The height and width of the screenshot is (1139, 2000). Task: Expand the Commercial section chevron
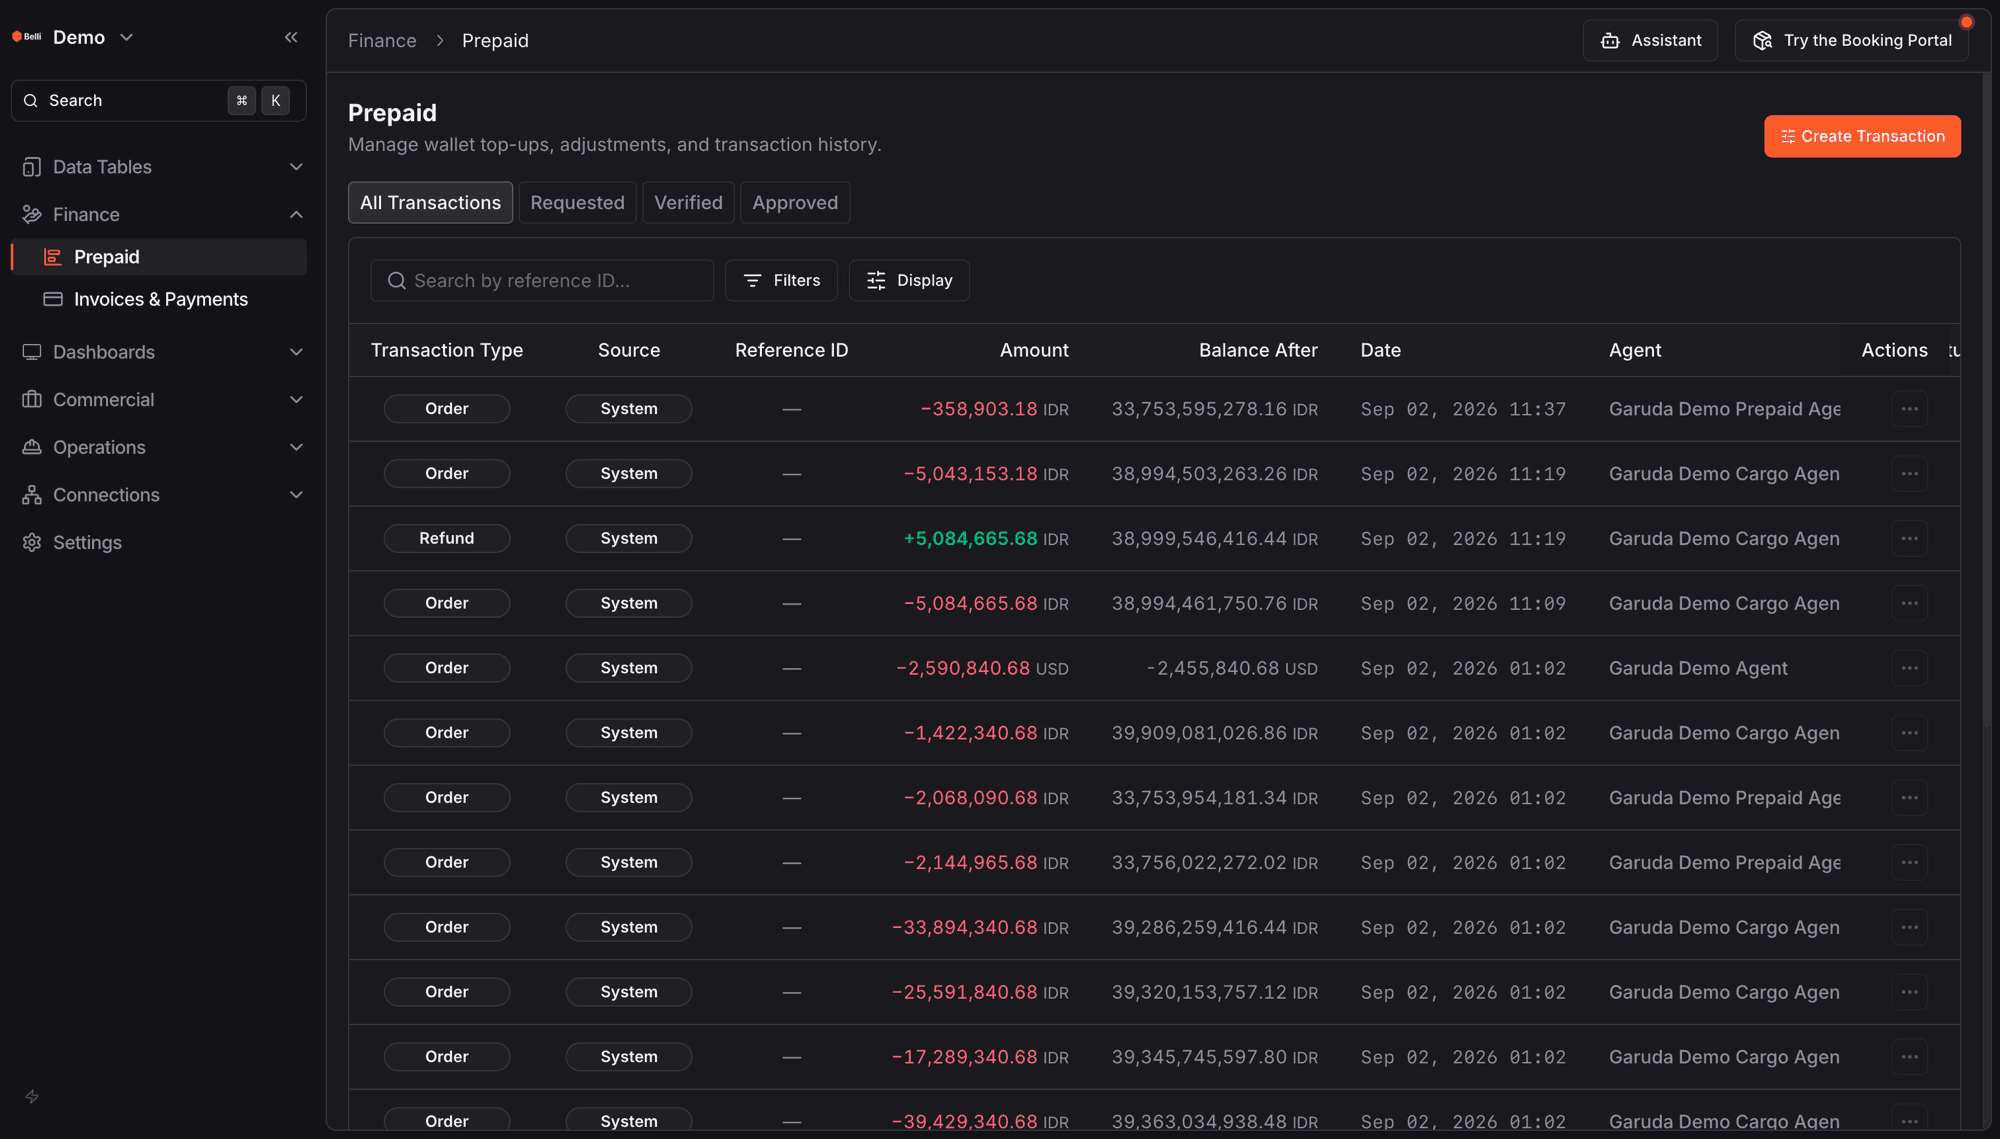(x=296, y=399)
